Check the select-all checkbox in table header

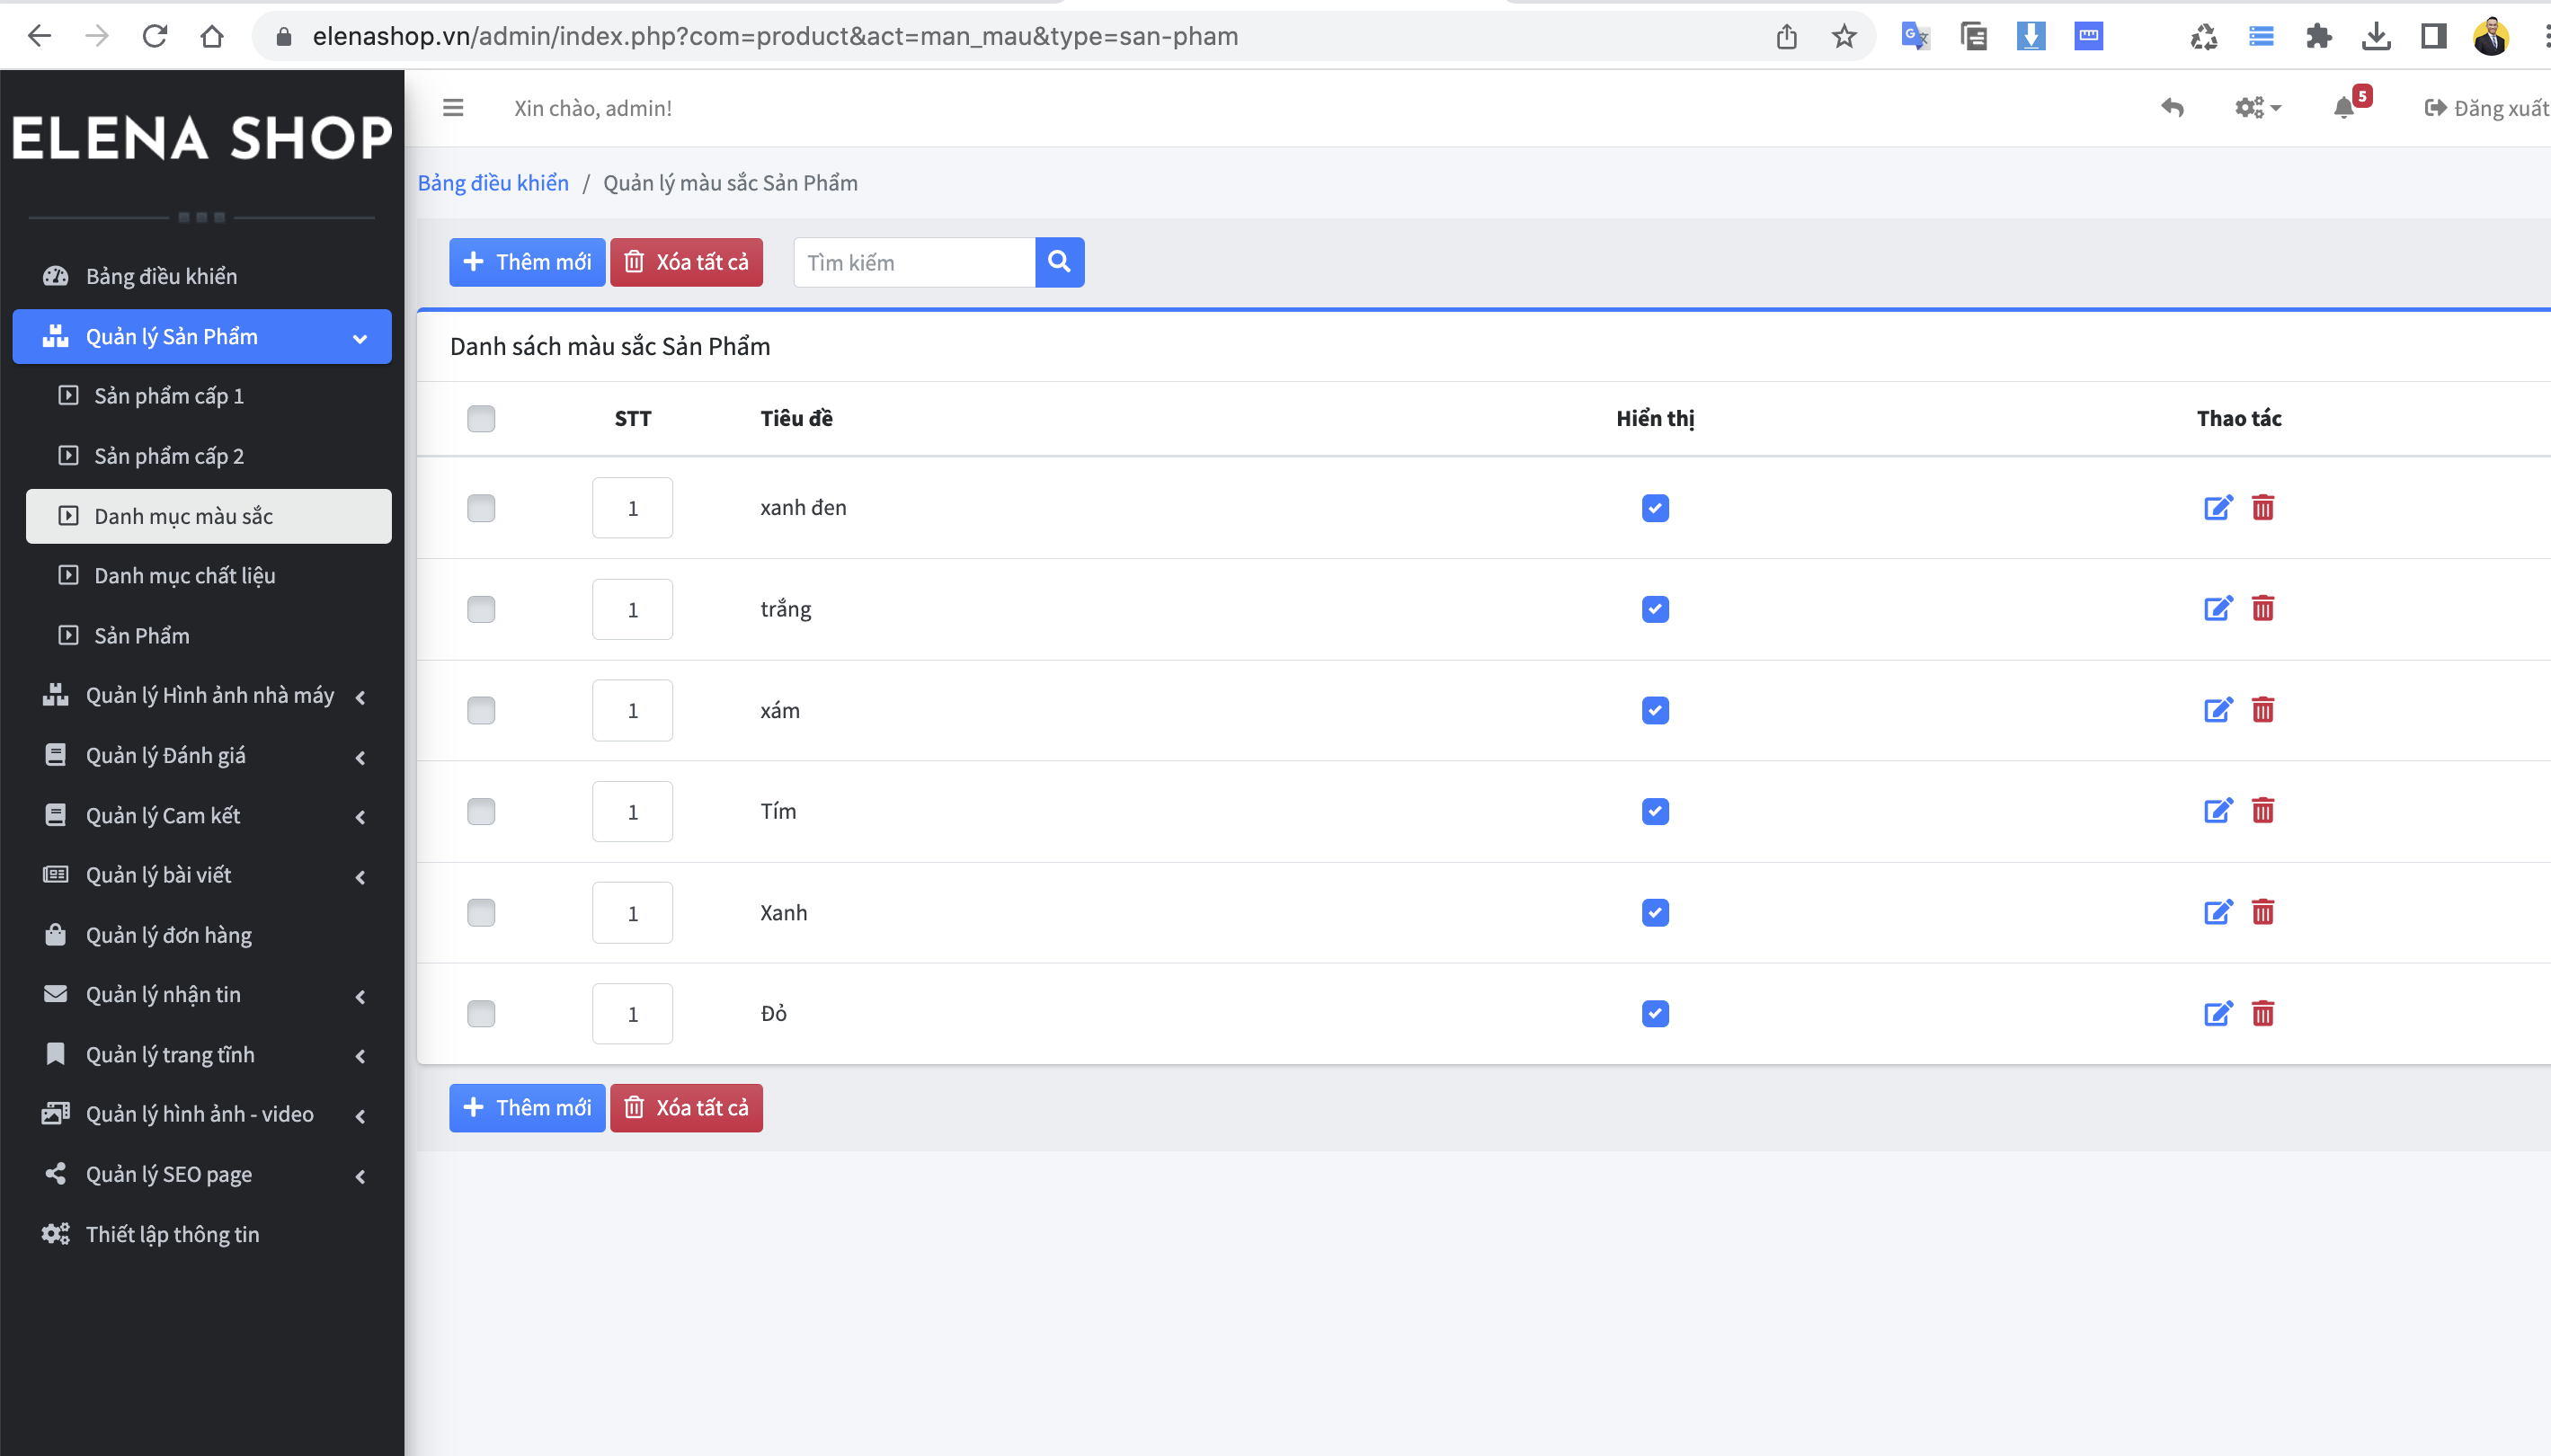[x=481, y=418]
